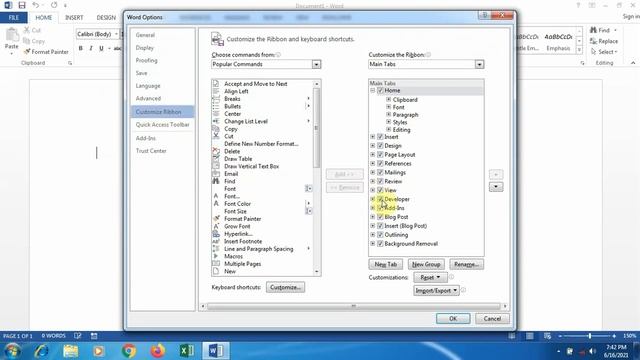Image resolution: width=640 pixels, height=360 pixels.
Task: Click the Format Painter brush icon
Action: 27,52
